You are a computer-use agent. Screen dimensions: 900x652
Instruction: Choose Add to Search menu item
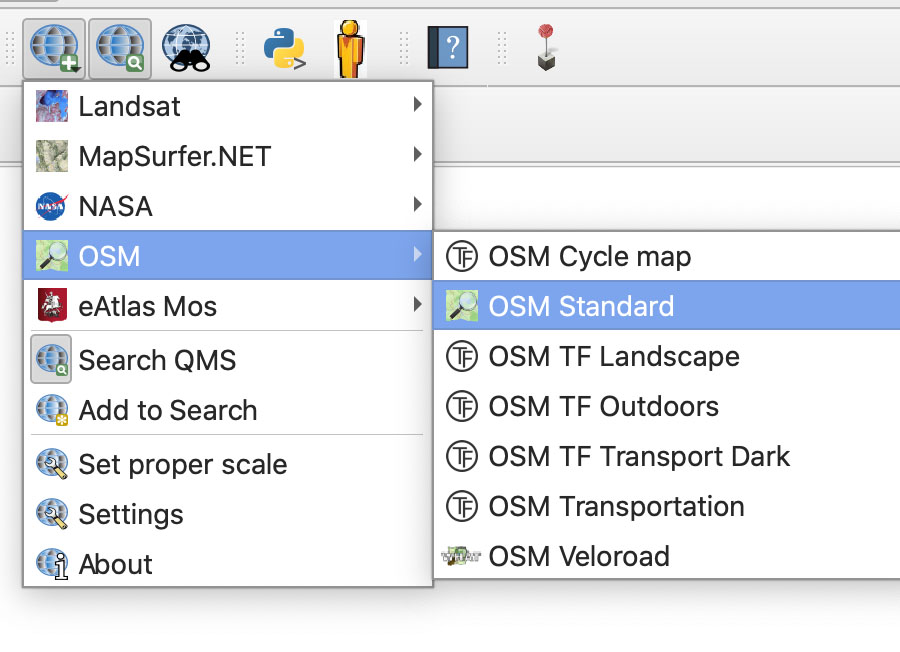(x=228, y=410)
